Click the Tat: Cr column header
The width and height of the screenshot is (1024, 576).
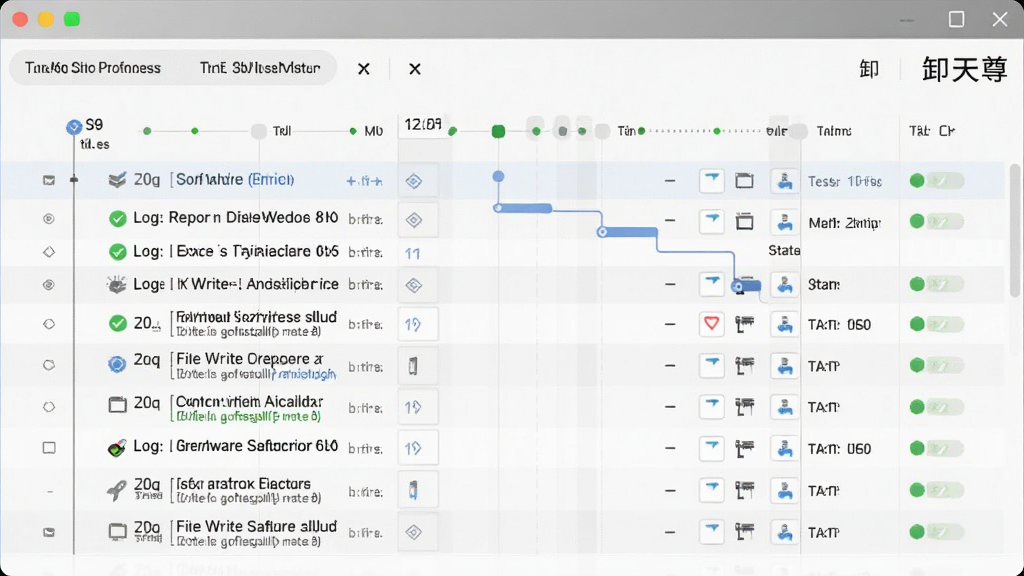932,131
